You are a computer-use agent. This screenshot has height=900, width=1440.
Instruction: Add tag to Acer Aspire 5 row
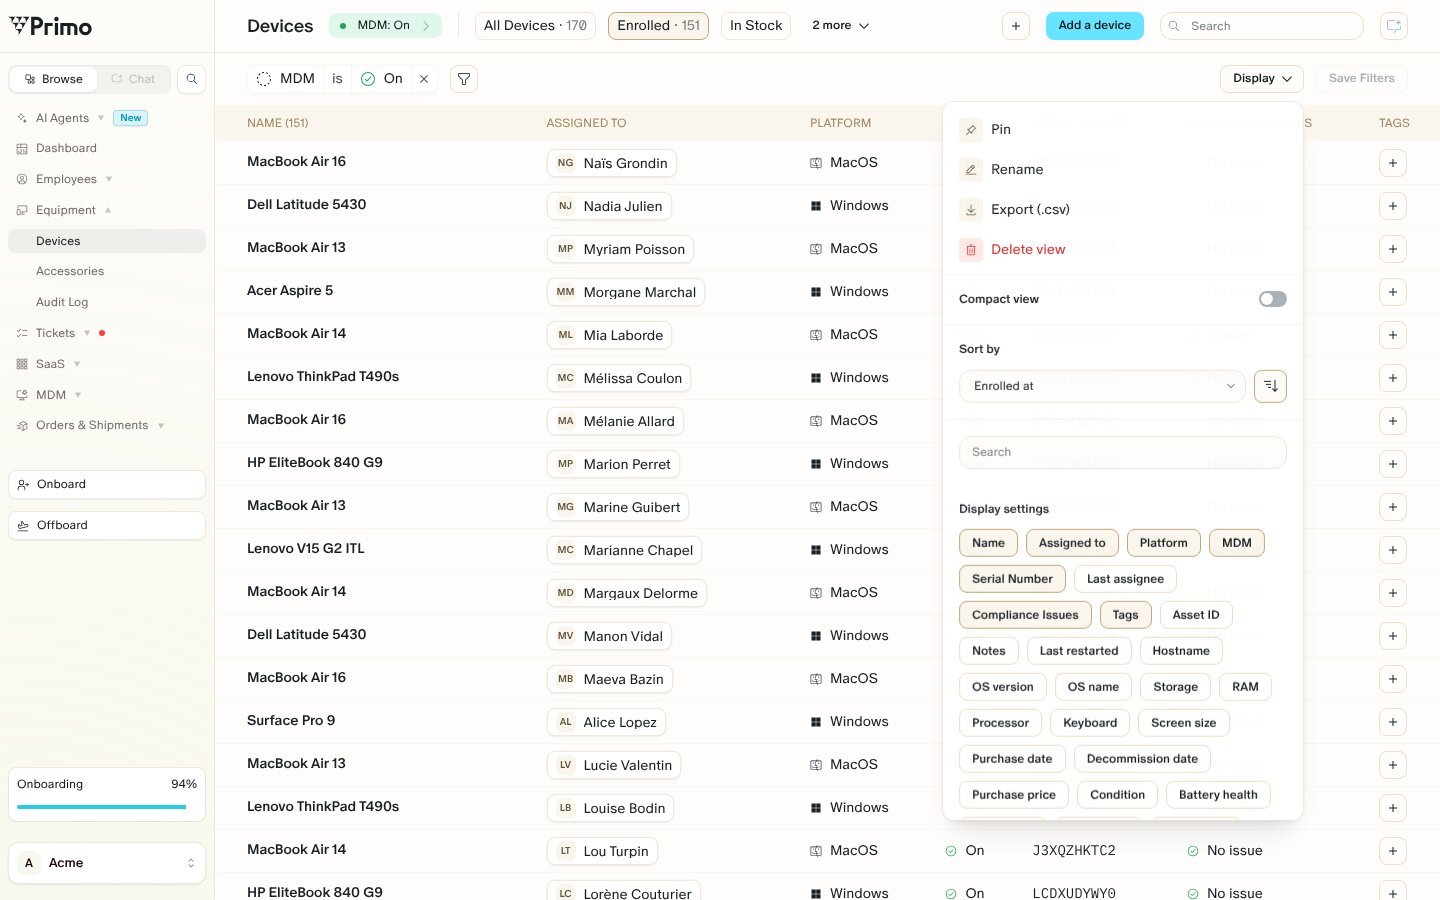click(x=1393, y=292)
